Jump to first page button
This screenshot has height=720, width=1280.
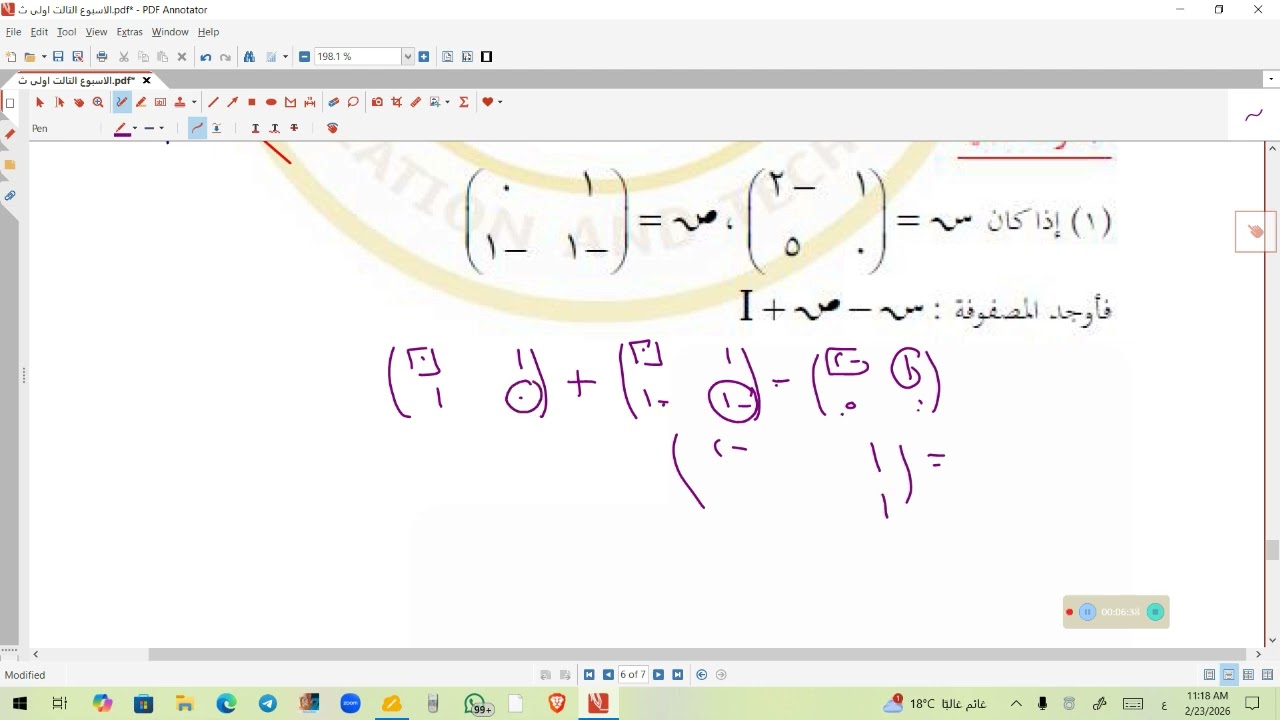(589, 675)
